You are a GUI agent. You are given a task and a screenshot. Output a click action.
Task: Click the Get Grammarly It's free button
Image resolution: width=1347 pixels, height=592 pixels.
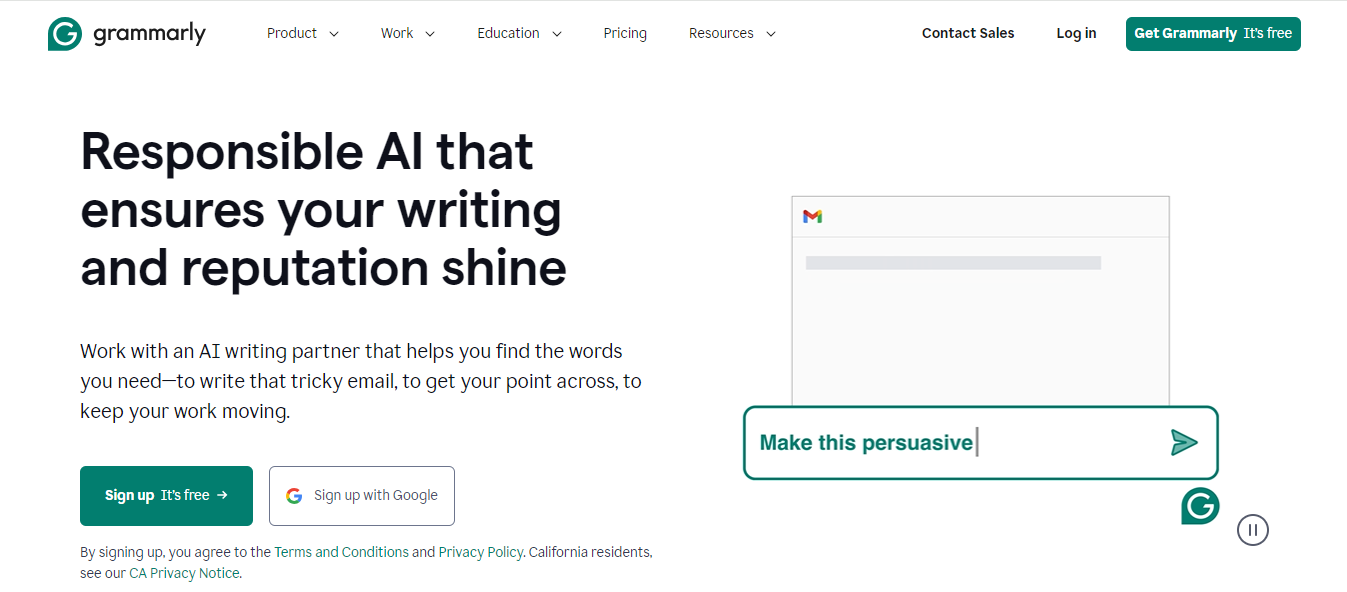click(x=1213, y=33)
